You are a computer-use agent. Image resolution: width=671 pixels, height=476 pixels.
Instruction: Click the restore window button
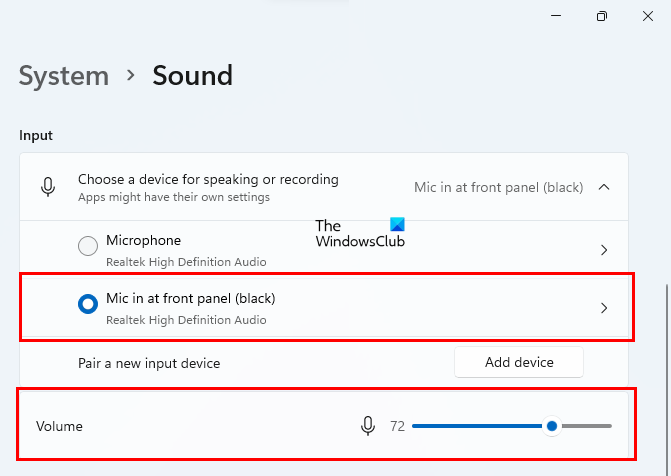click(x=601, y=16)
